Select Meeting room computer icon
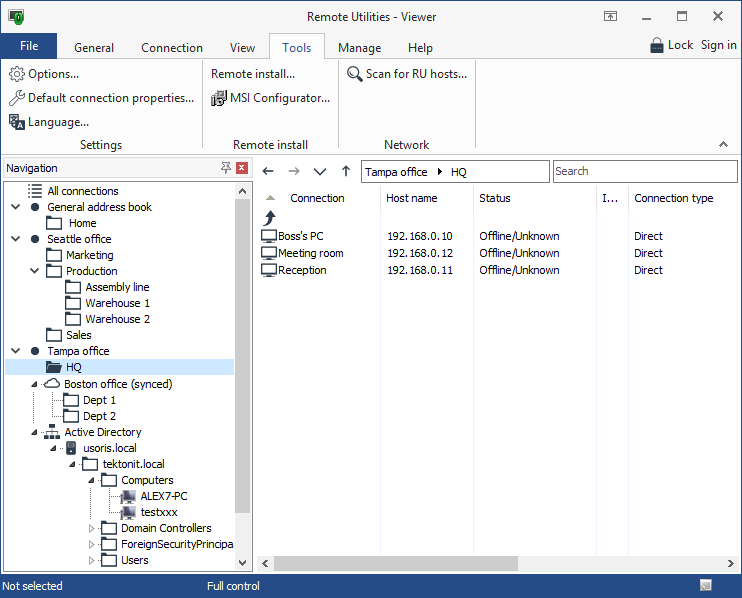The width and height of the screenshot is (742, 598). [x=269, y=253]
